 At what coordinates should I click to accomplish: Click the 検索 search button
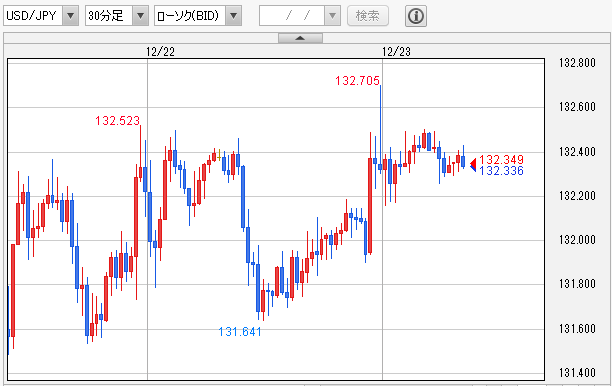[368, 16]
